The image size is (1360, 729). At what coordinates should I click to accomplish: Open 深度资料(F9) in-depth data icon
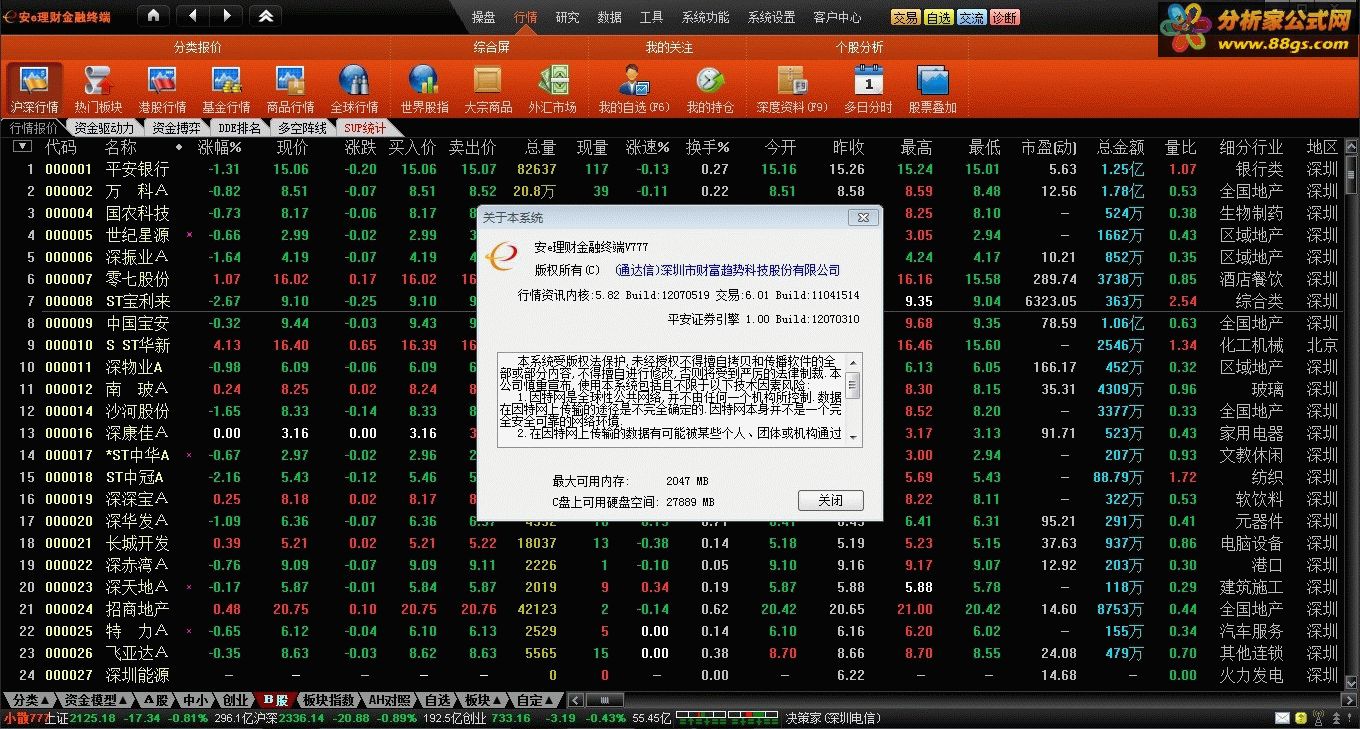coord(792,88)
